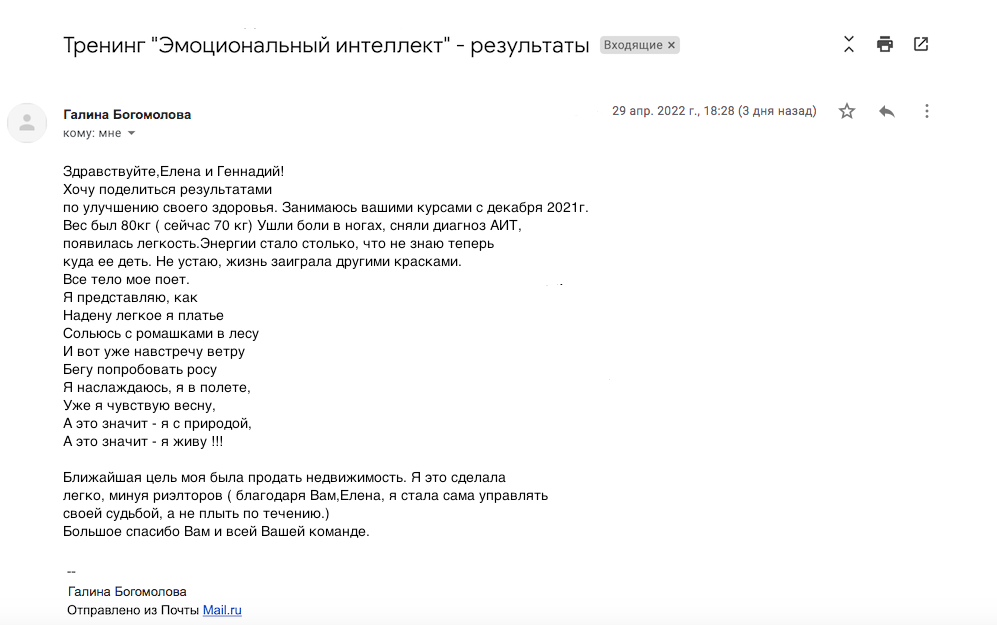Click Галина Богомолова name in signature

tap(127, 592)
